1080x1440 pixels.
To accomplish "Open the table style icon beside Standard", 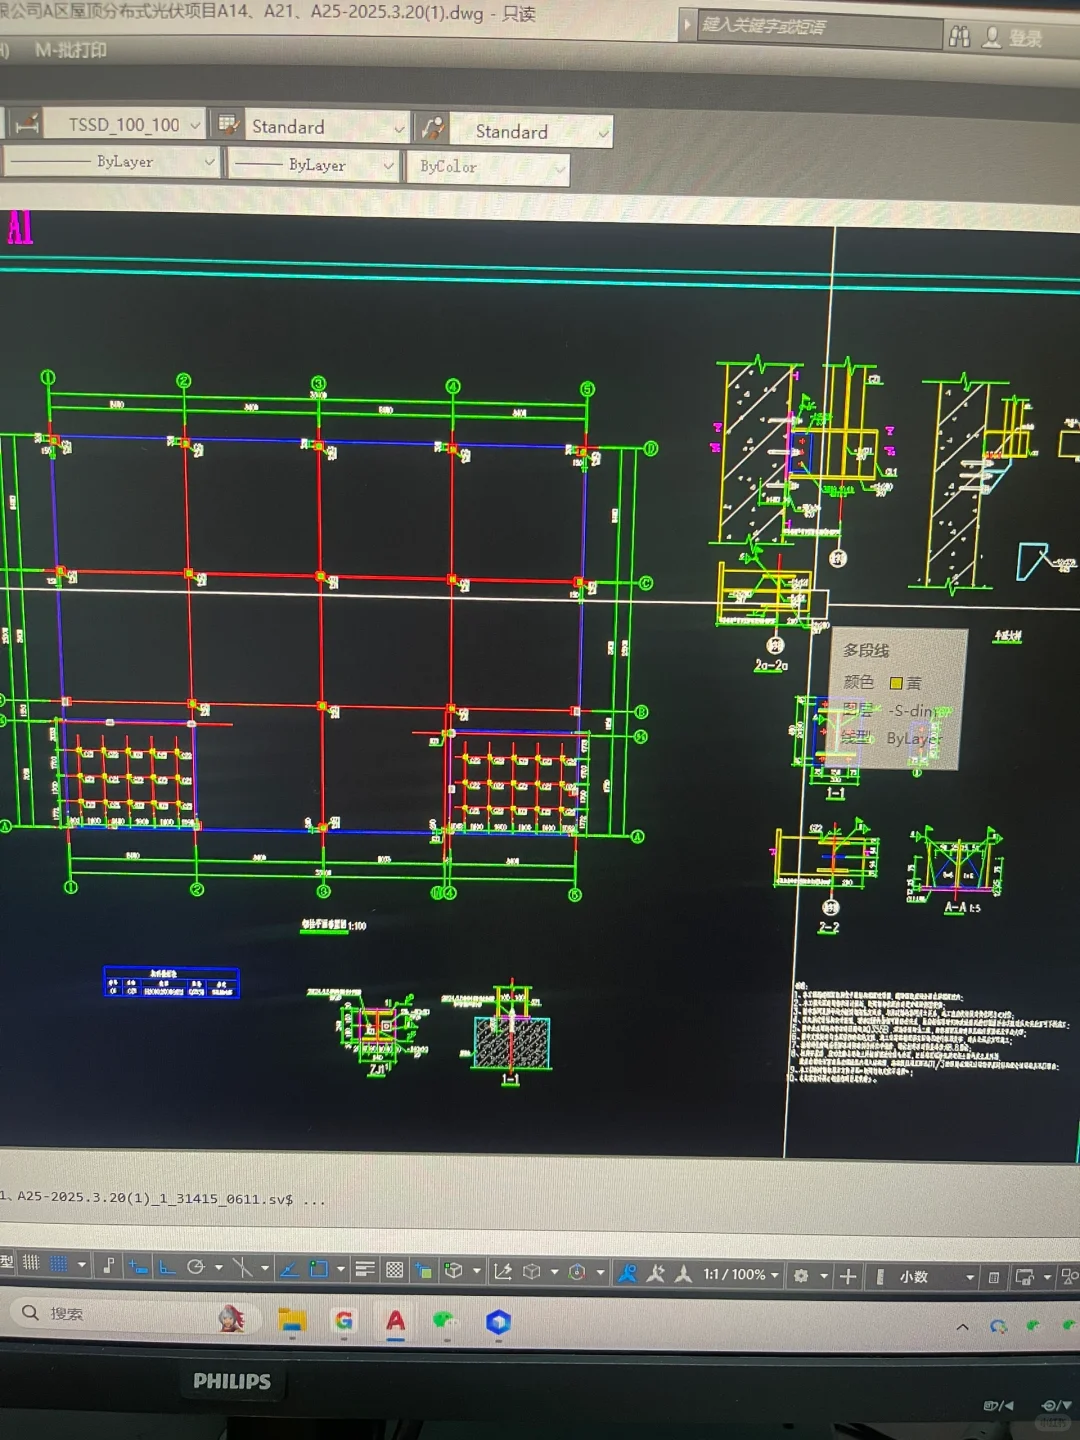I will [227, 125].
